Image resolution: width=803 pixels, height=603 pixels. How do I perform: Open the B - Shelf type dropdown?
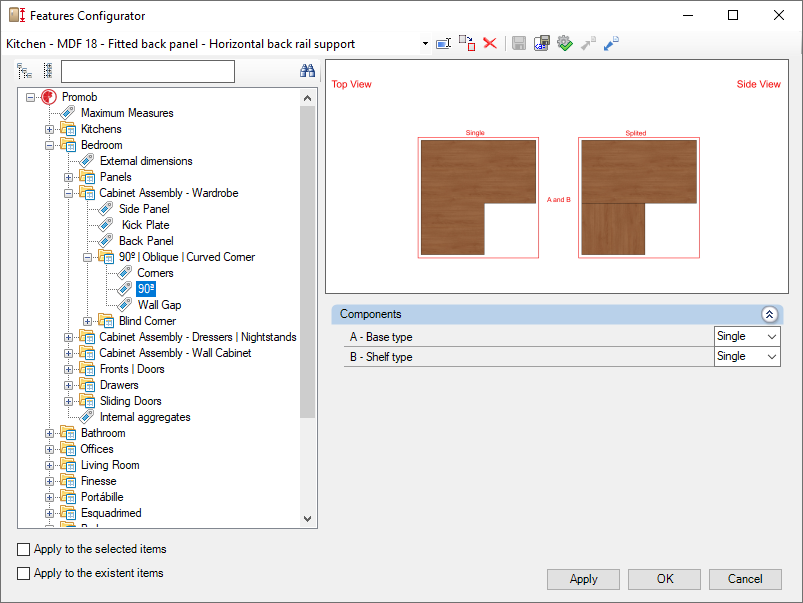tap(771, 357)
